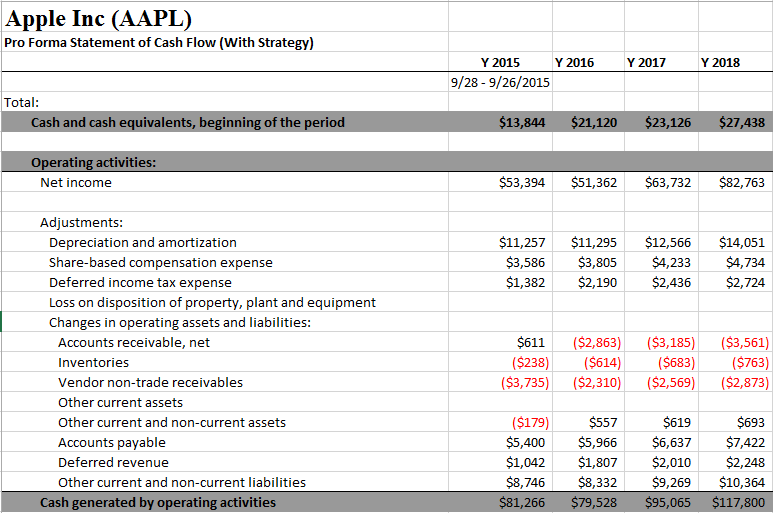The image size is (773, 513).
Task: Click the Y 2017 column header cell
Action: pyautogui.click(x=646, y=62)
